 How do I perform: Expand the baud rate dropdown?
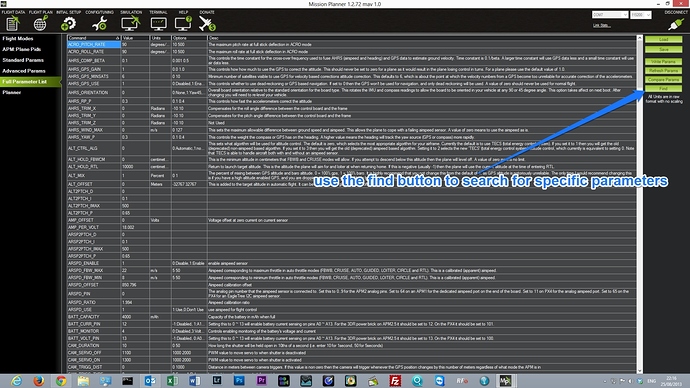(640, 15)
